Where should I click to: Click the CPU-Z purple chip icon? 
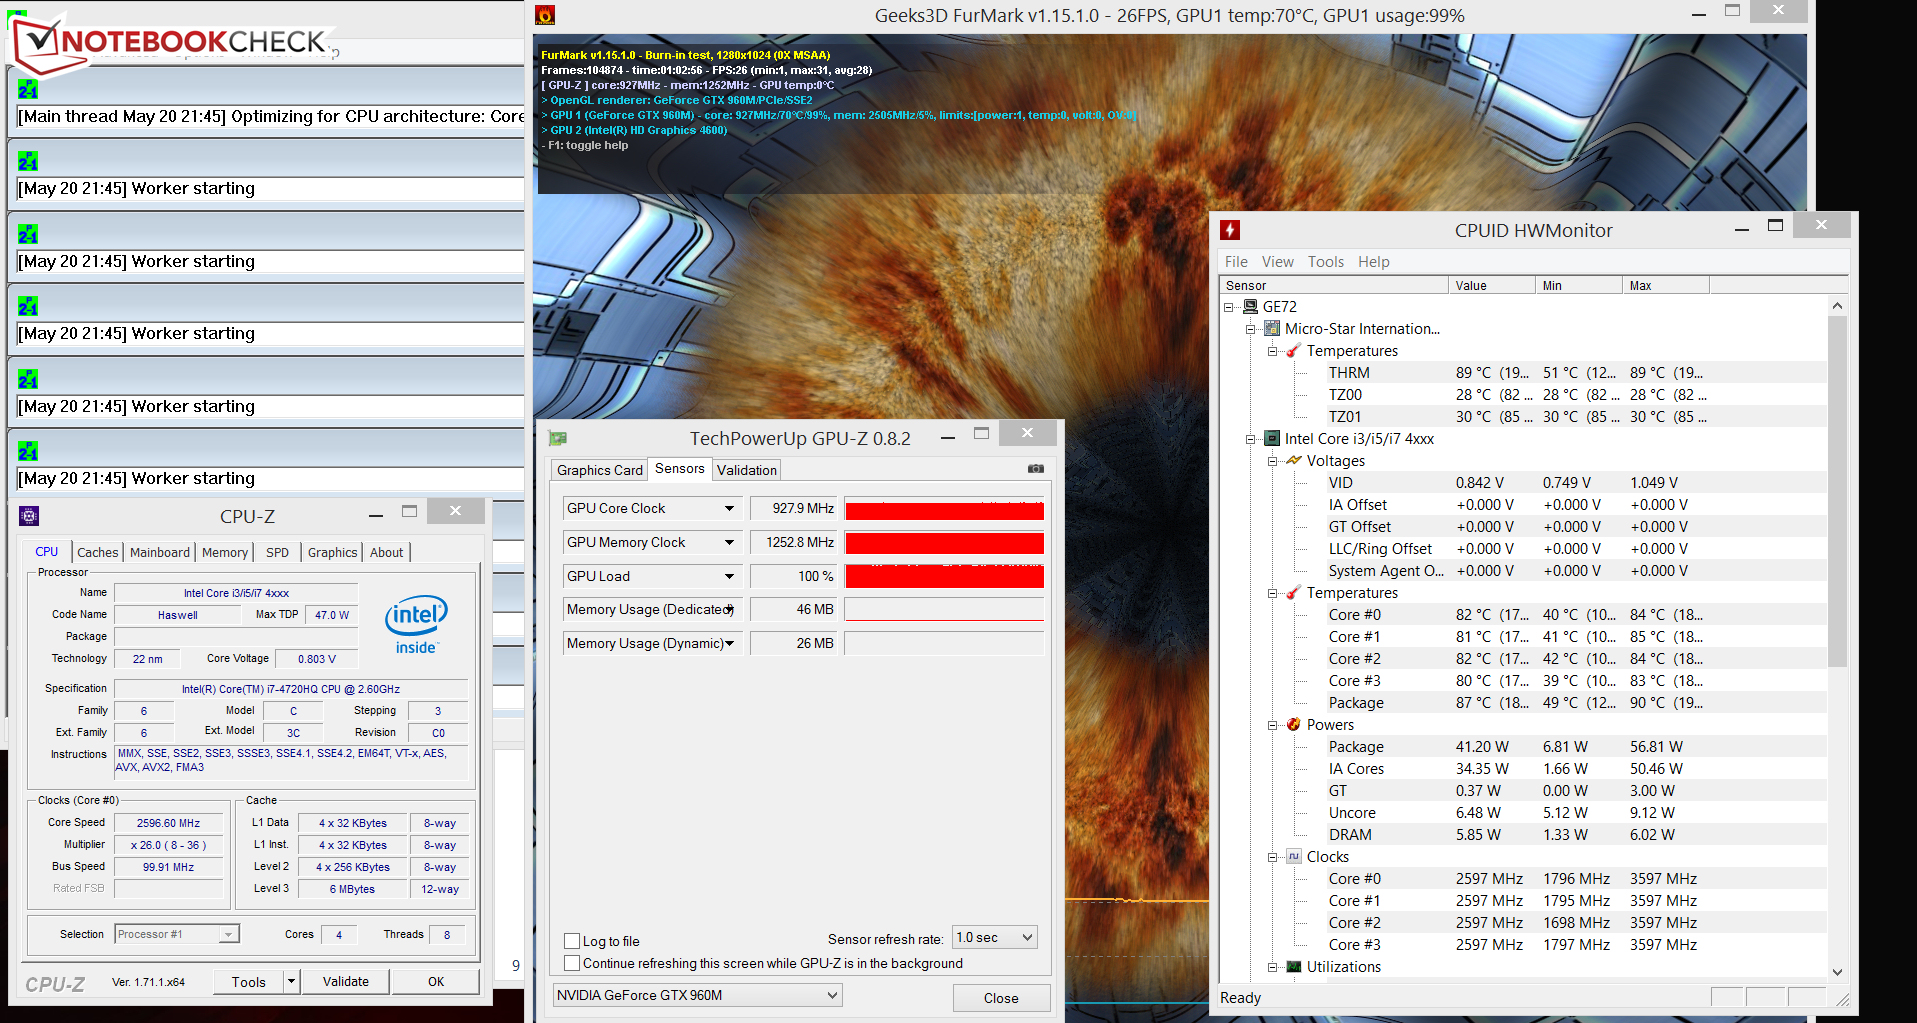(x=29, y=516)
